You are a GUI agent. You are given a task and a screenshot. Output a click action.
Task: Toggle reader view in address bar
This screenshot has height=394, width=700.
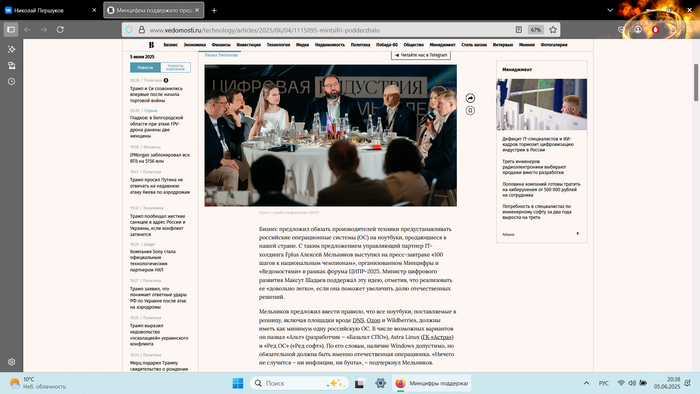(x=519, y=30)
